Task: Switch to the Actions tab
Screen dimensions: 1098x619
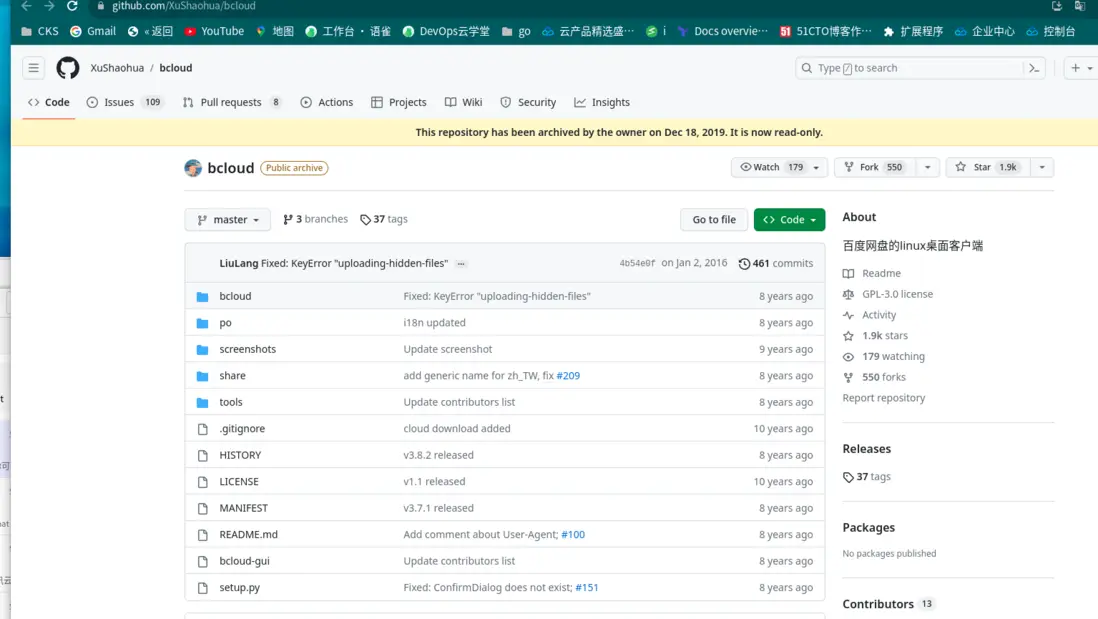Action: pos(327,102)
